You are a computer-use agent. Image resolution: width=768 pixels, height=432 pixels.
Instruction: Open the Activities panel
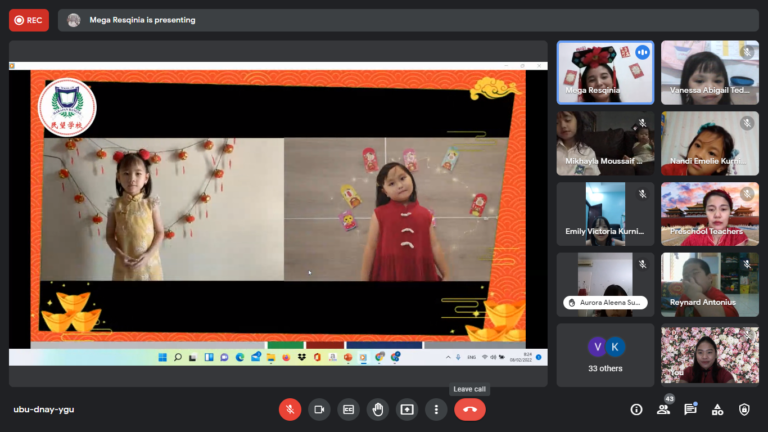pyautogui.click(x=717, y=409)
